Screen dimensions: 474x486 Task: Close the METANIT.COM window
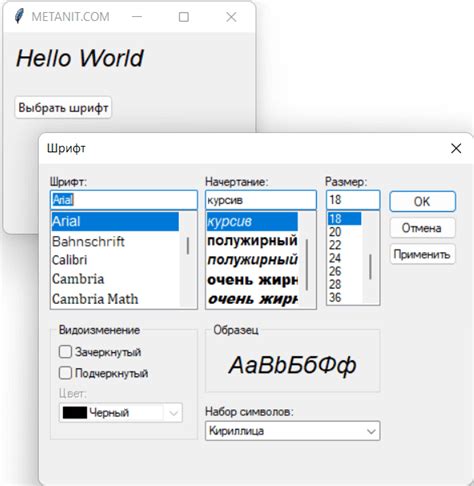[231, 17]
